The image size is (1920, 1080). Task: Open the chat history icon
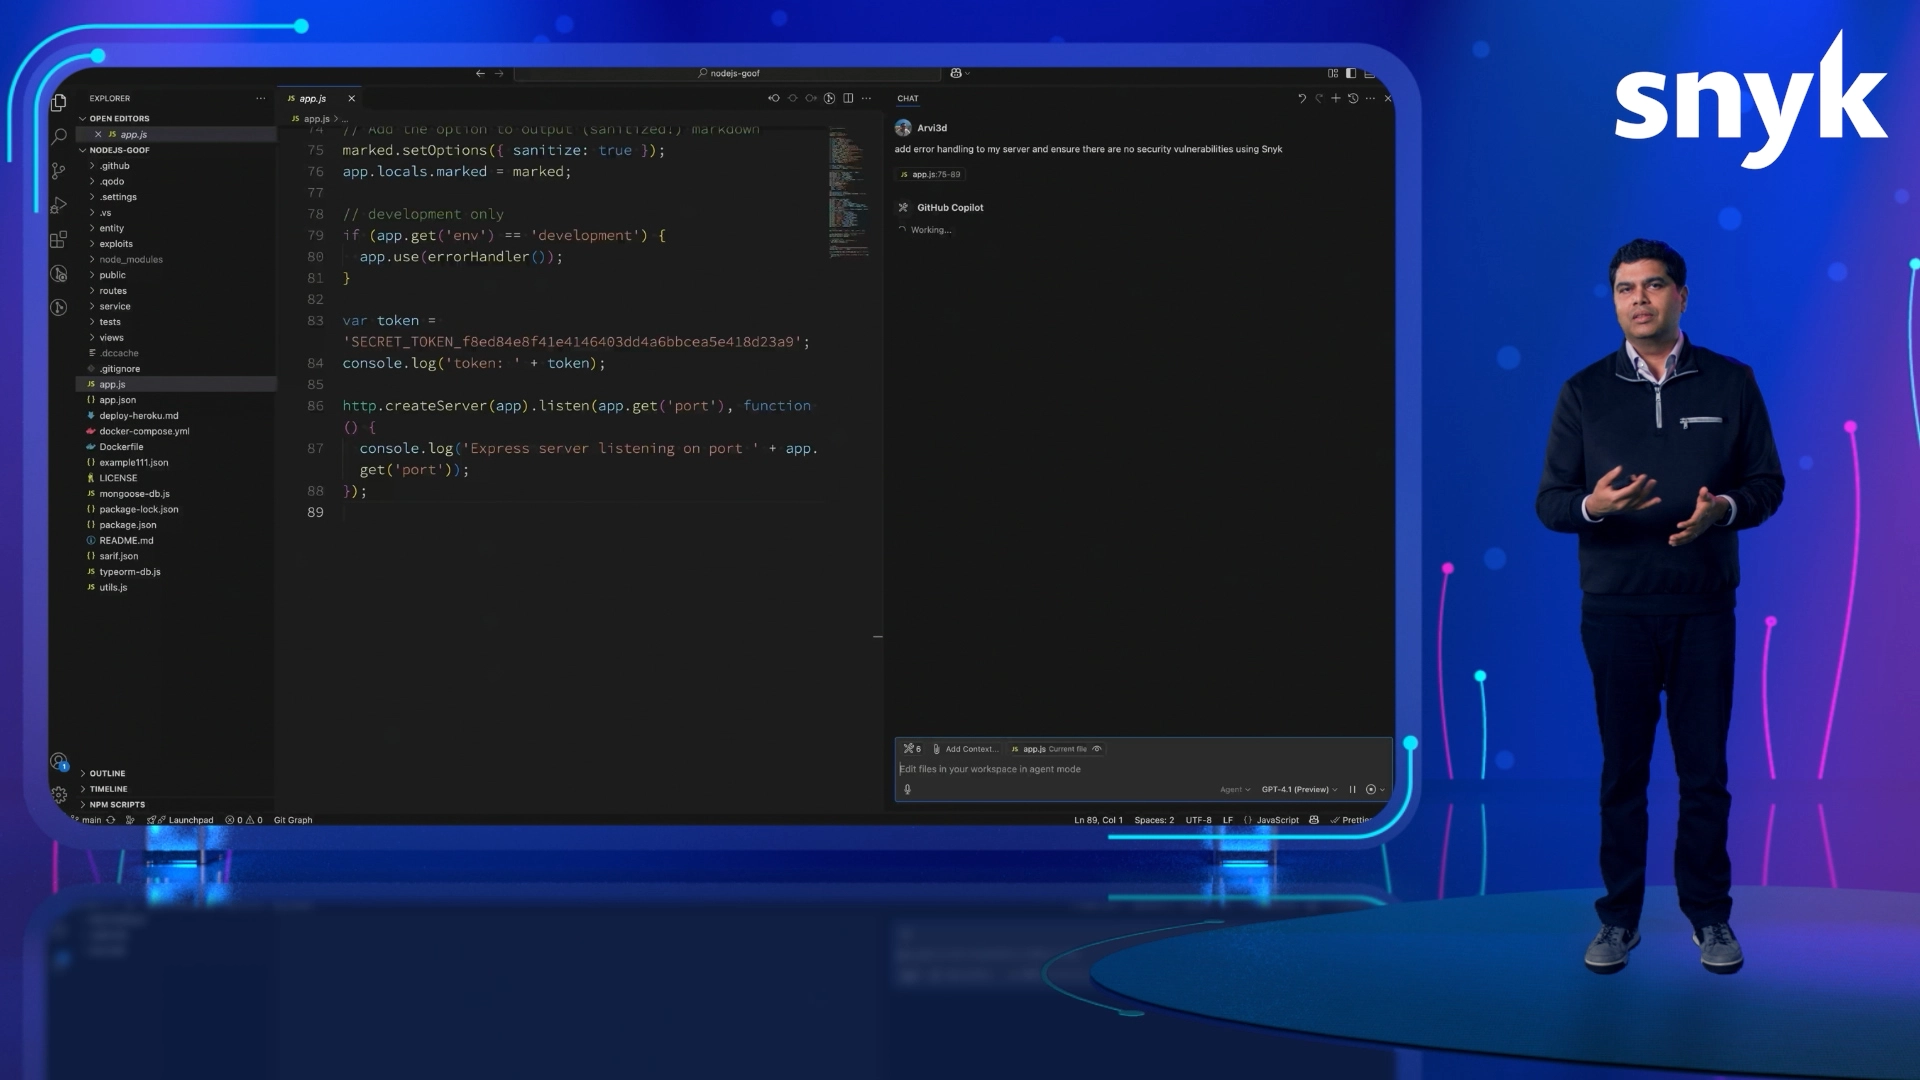[x=1353, y=98]
